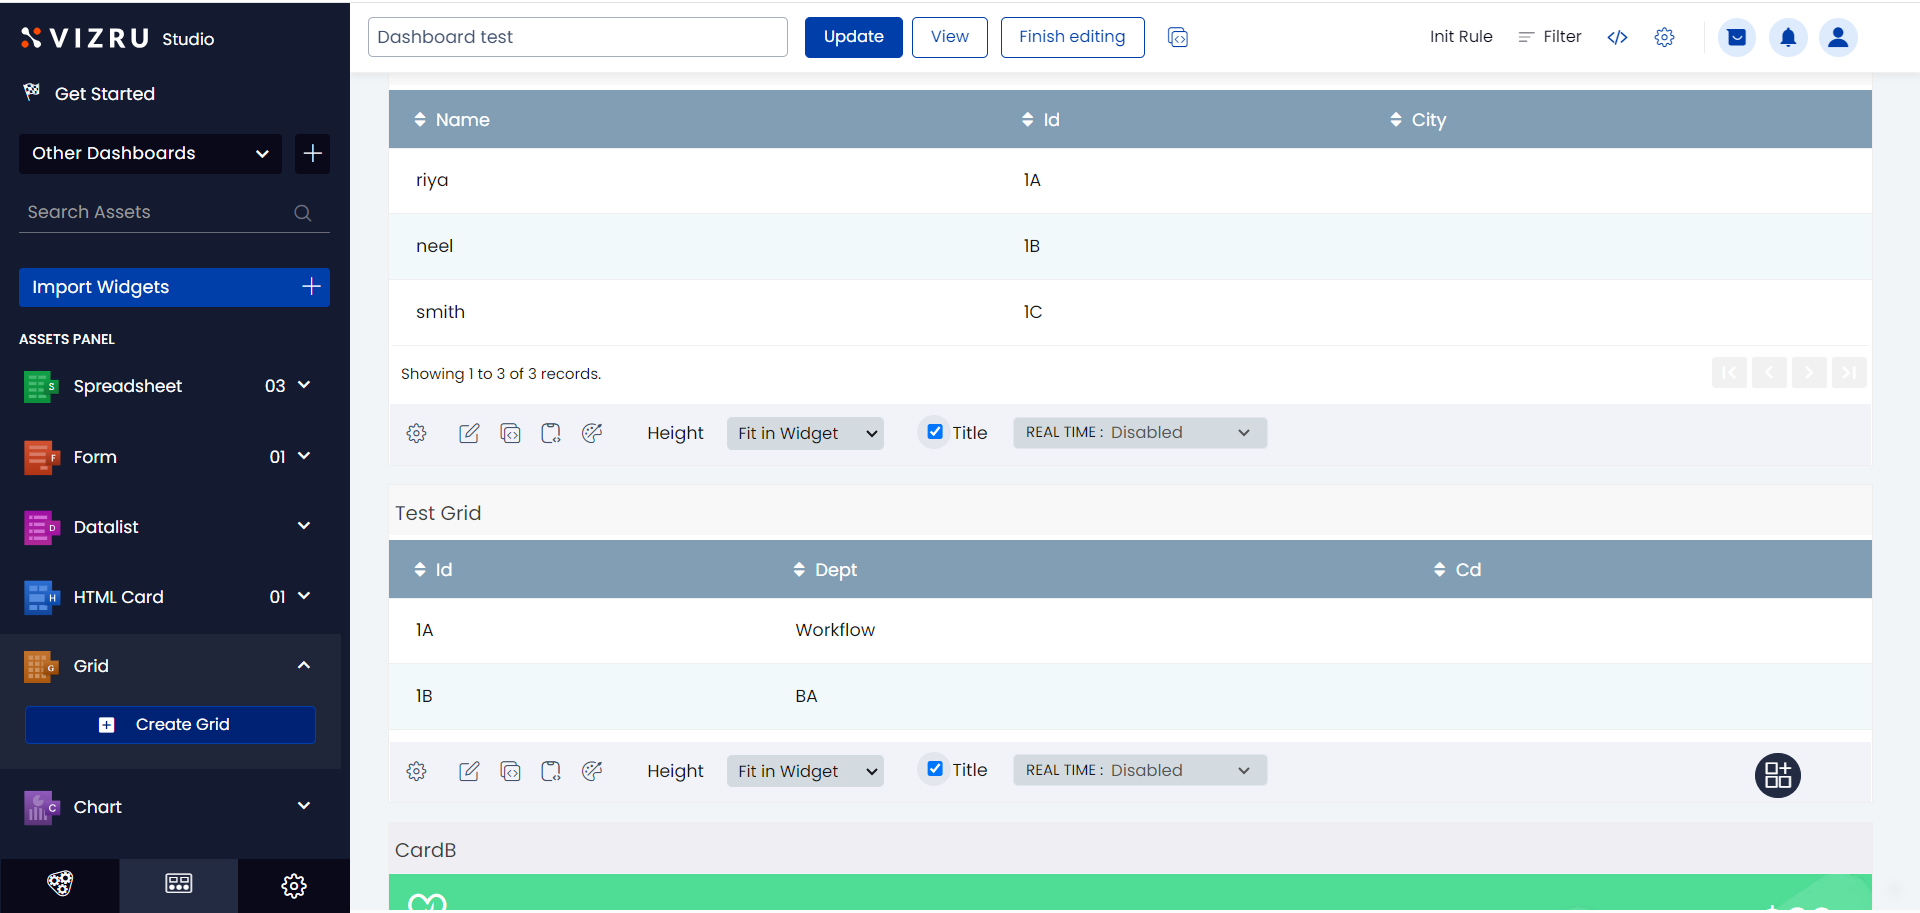
Task: Expand REAL TIME dropdown in first widget
Action: 1139,433
